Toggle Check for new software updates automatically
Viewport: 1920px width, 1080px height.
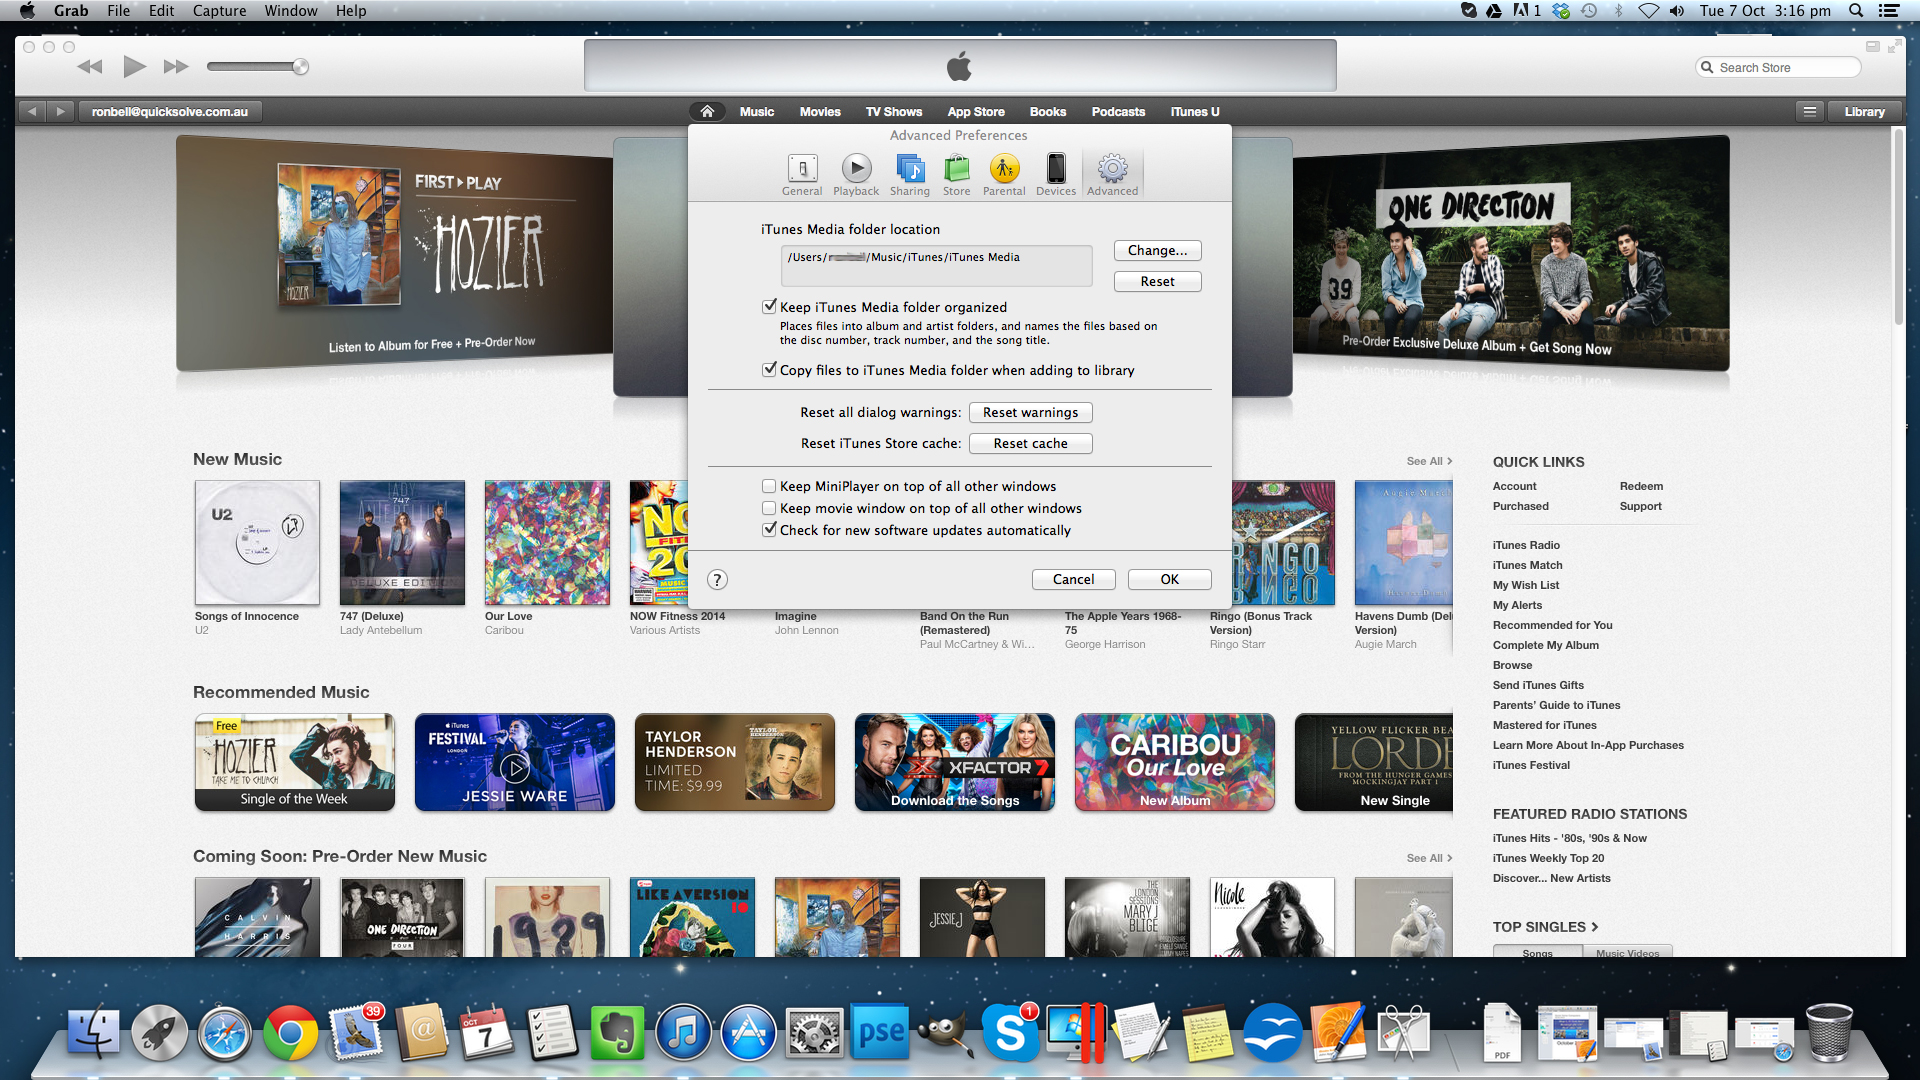tap(769, 530)
